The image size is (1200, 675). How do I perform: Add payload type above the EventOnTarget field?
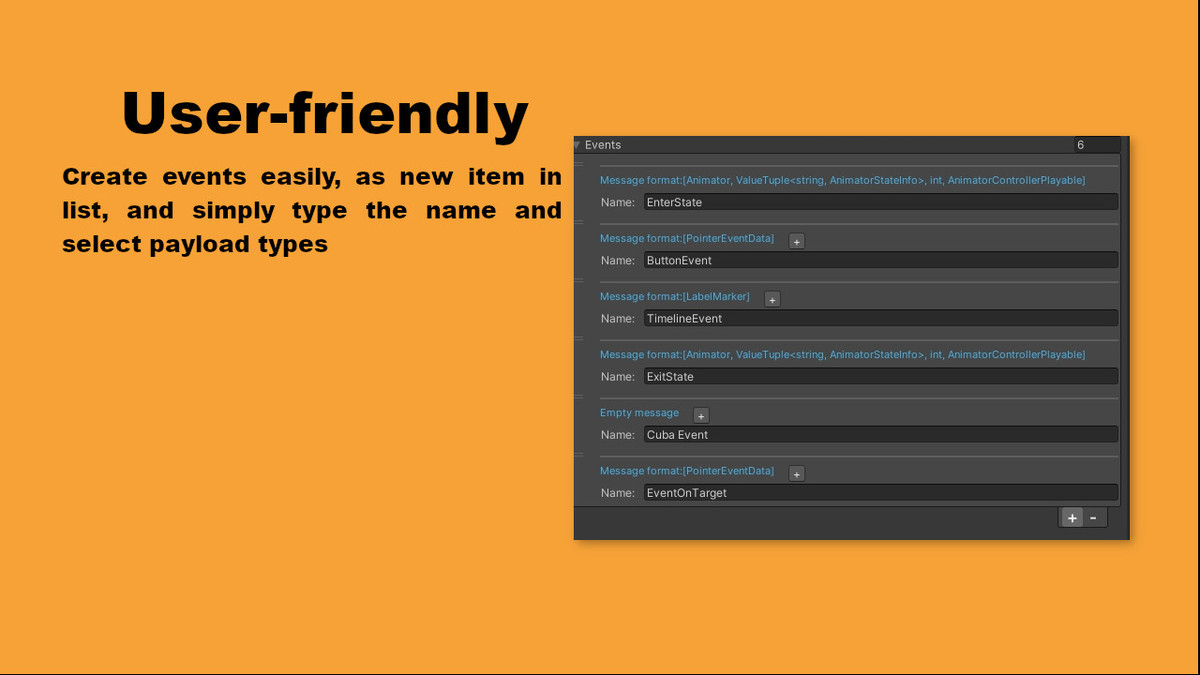pos(796,473)
